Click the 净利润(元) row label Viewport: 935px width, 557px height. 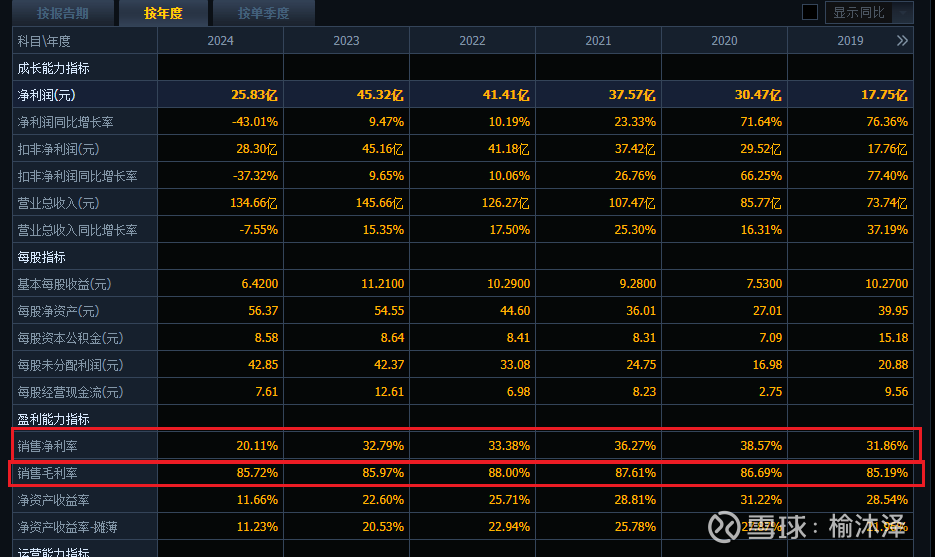[x=47, y=95]
